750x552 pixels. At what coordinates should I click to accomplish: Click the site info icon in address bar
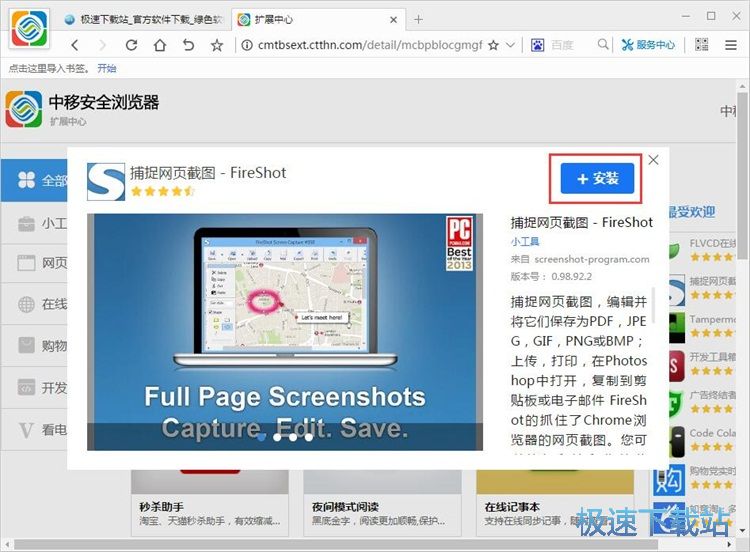246,45
